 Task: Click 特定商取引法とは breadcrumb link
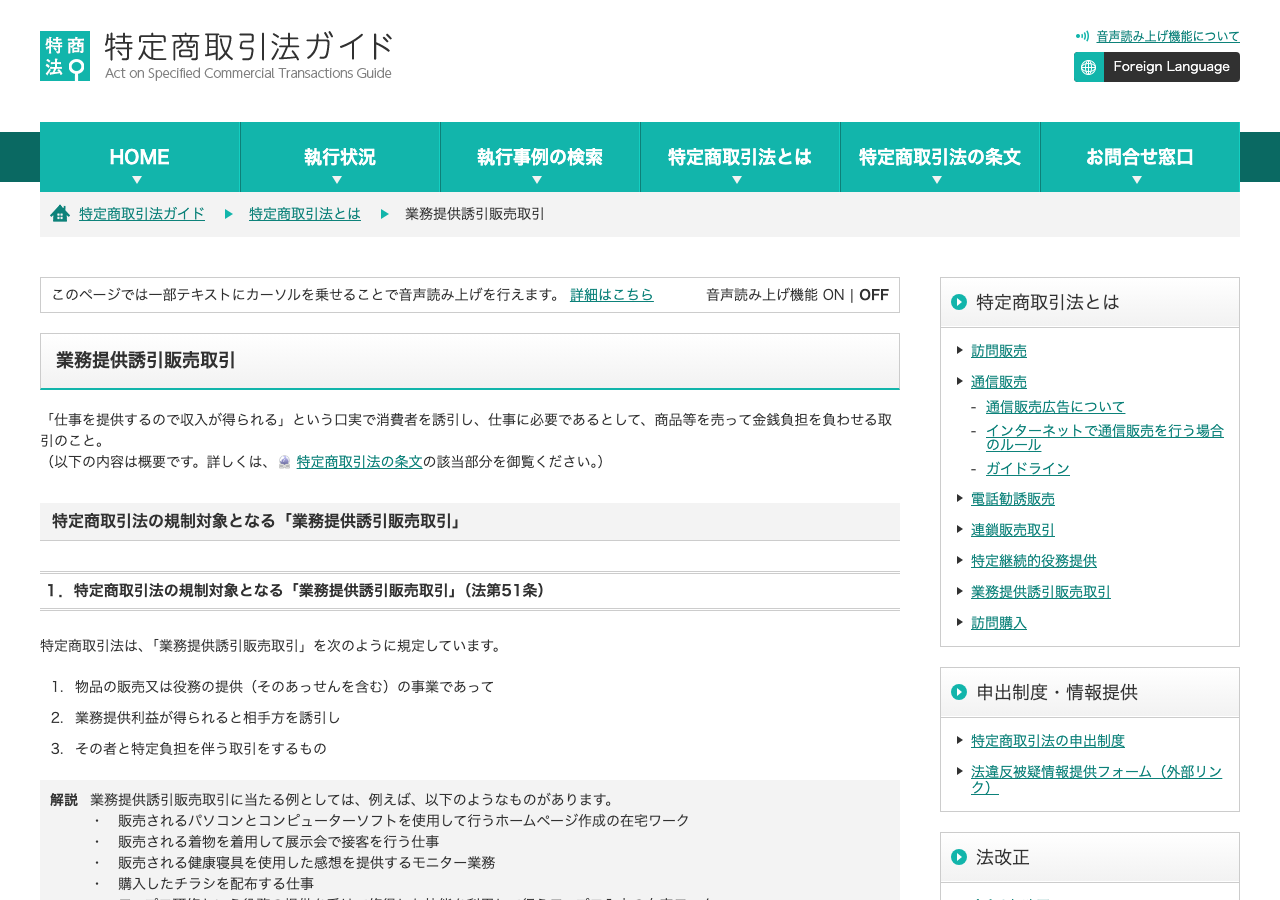coord(305,213)
